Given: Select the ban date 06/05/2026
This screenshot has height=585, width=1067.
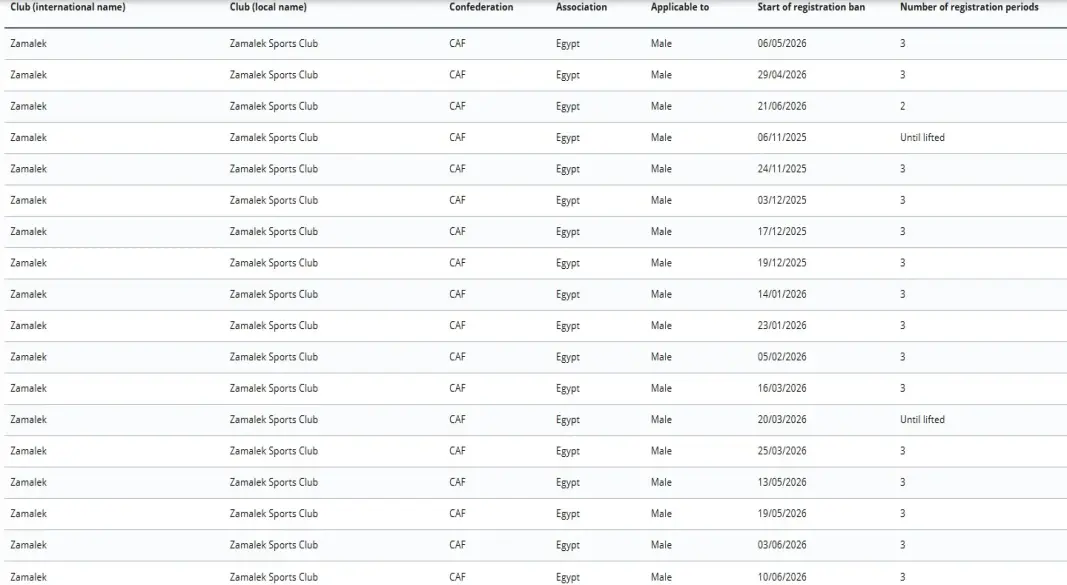Looking at the screenshot, I should pyautogui.click(x=782, y=44).
